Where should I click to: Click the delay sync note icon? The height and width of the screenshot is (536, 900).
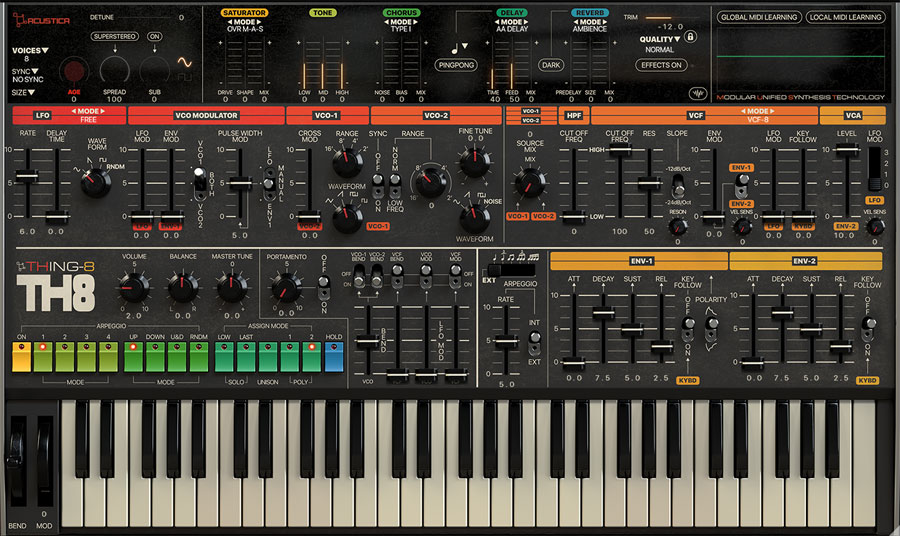click(455, 49)
